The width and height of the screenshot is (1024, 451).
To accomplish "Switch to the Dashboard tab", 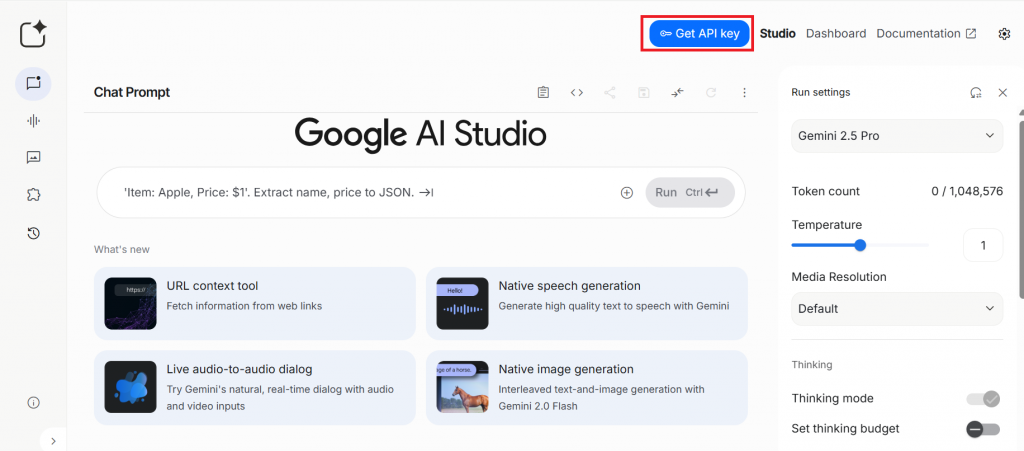I will (x=836, y=34).
